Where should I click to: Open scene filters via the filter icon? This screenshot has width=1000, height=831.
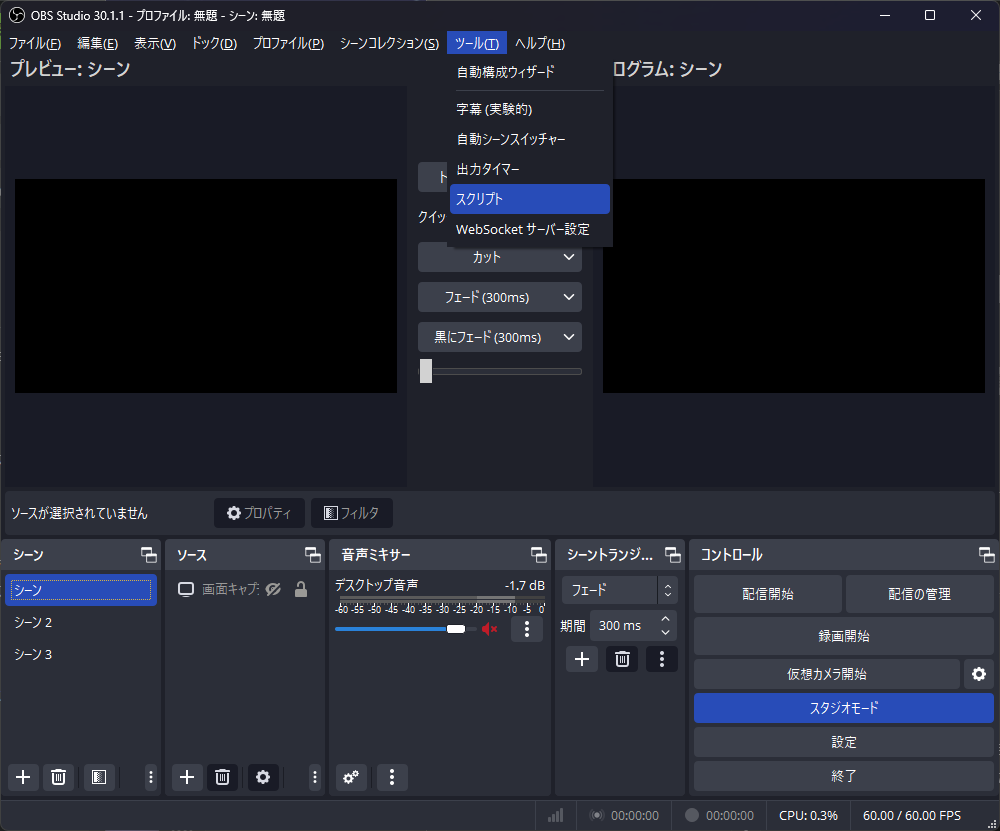tap(97, 777)
